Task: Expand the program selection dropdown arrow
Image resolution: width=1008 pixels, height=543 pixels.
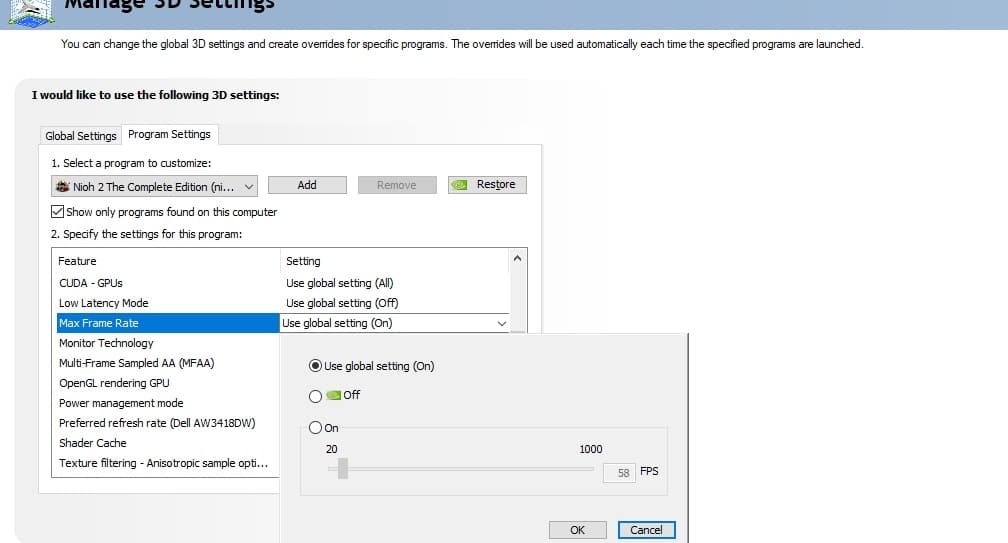Action: tap(249, 186)
